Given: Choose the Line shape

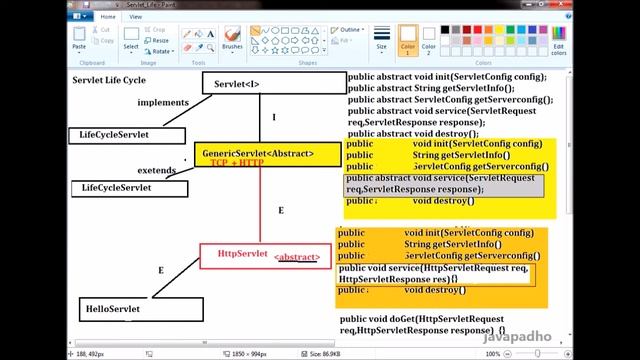Looking at the screenshot, I should (x=256, y=31).
